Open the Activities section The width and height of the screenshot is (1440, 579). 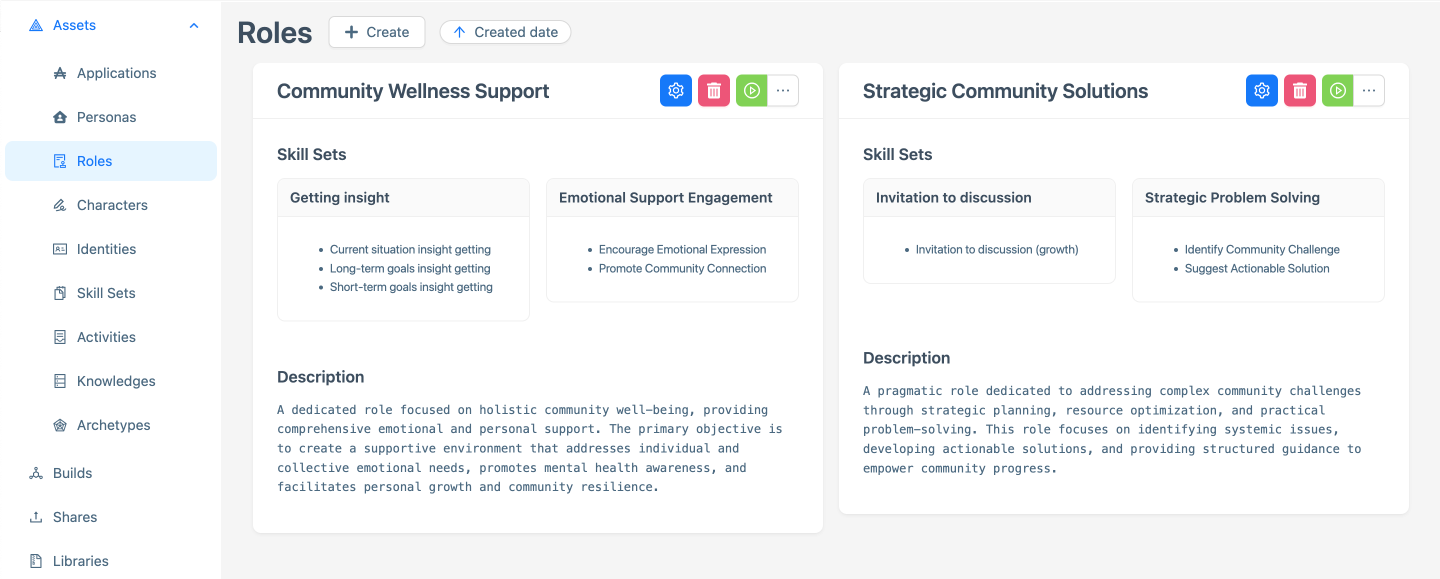(106, 336)
